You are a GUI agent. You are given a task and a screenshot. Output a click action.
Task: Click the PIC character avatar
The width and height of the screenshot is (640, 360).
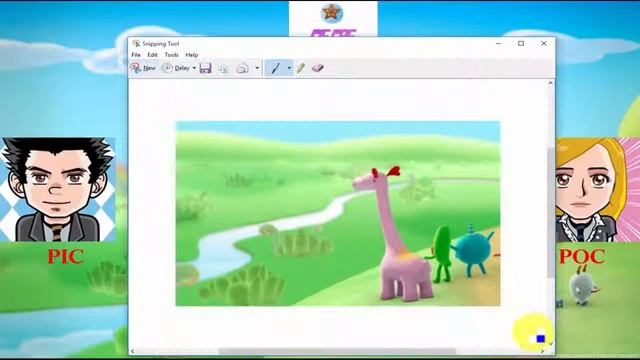coord(58,189)
